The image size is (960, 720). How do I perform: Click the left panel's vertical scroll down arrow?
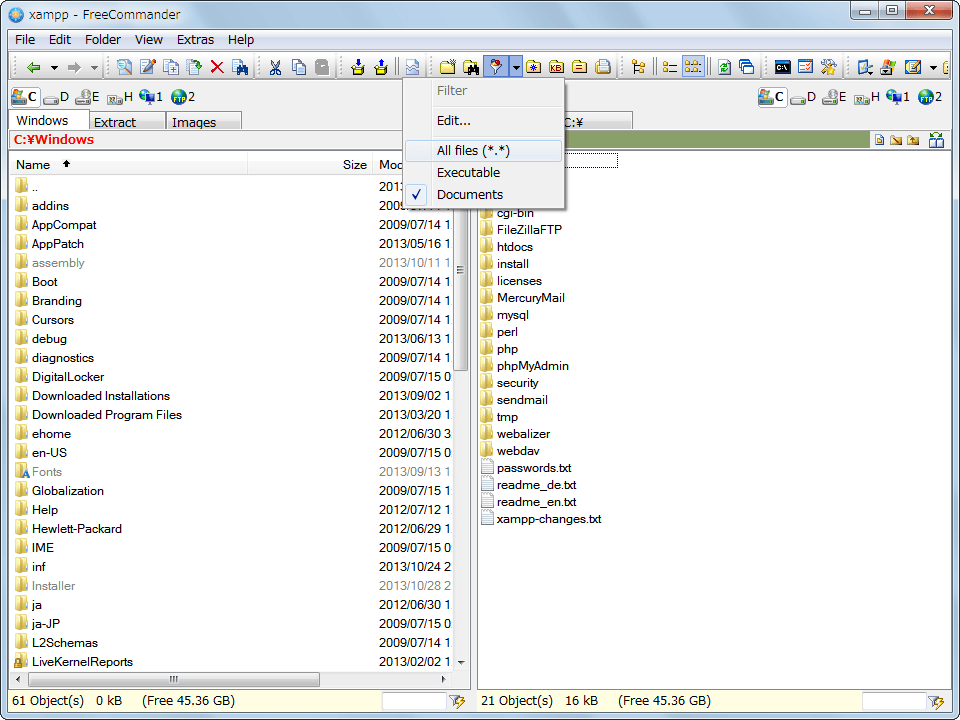click(462, 662)
